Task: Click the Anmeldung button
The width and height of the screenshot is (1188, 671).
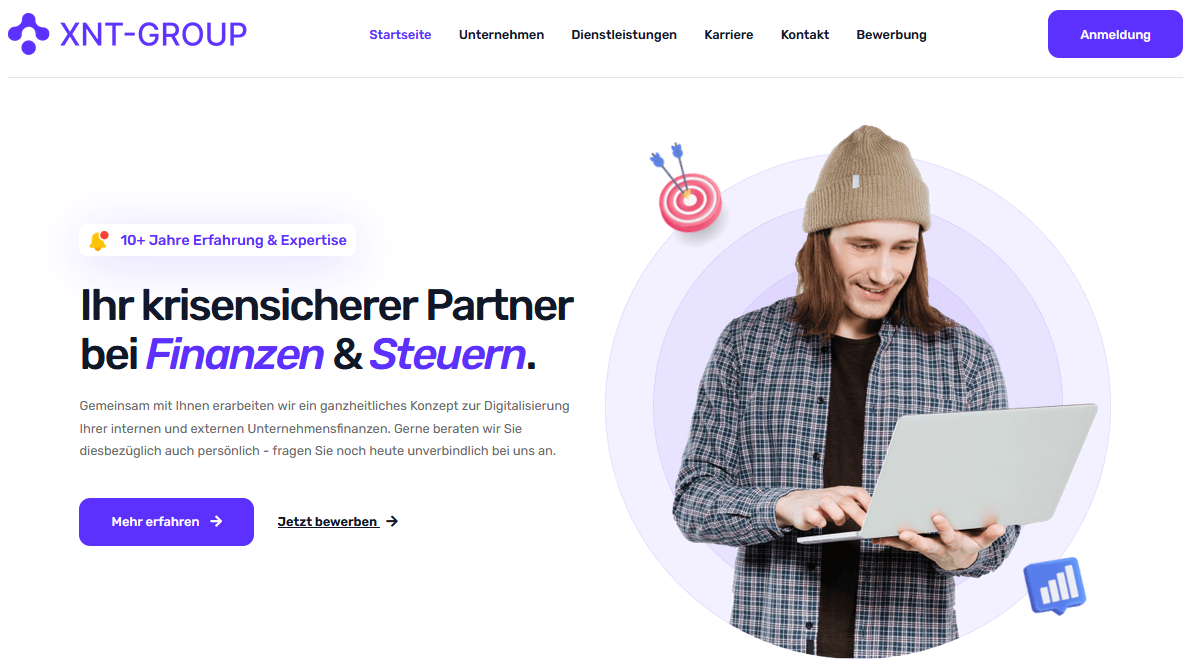Action: (1115, 34)
